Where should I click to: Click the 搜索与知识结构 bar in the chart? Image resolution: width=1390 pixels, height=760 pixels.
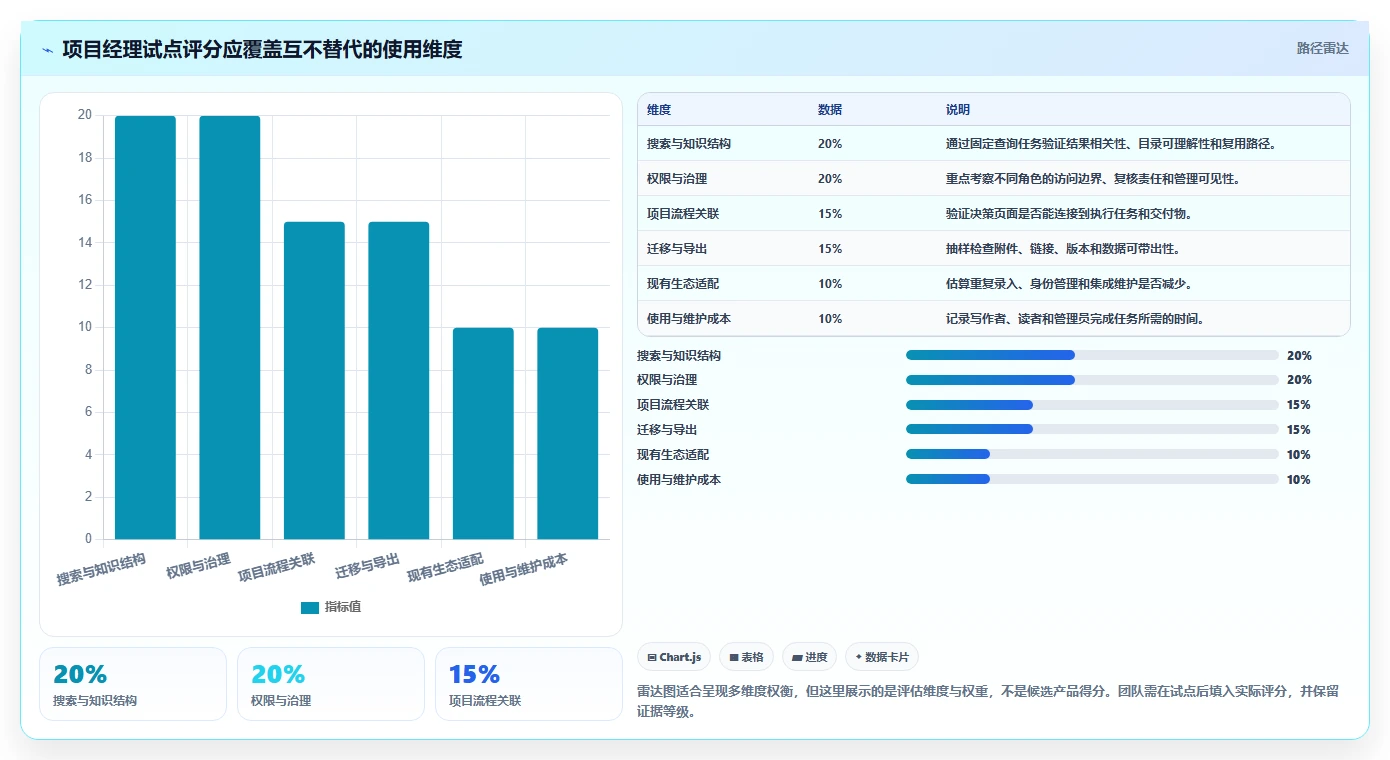coord(145,328)
